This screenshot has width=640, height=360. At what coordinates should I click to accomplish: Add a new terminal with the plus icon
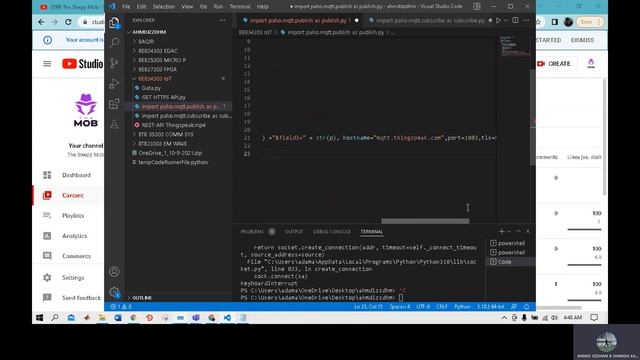pos(502,231)
